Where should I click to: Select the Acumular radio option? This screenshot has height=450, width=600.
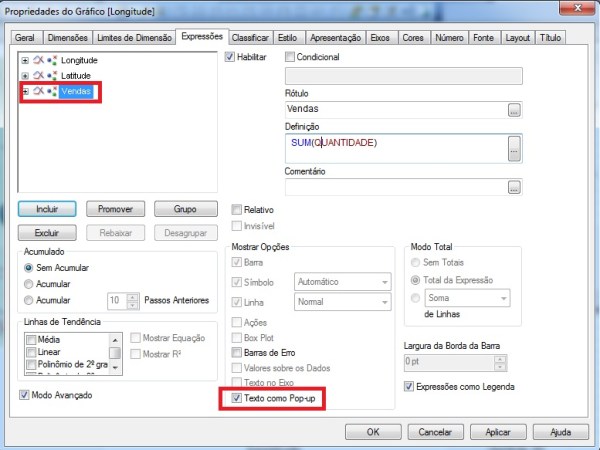click(x=28, y=284)
